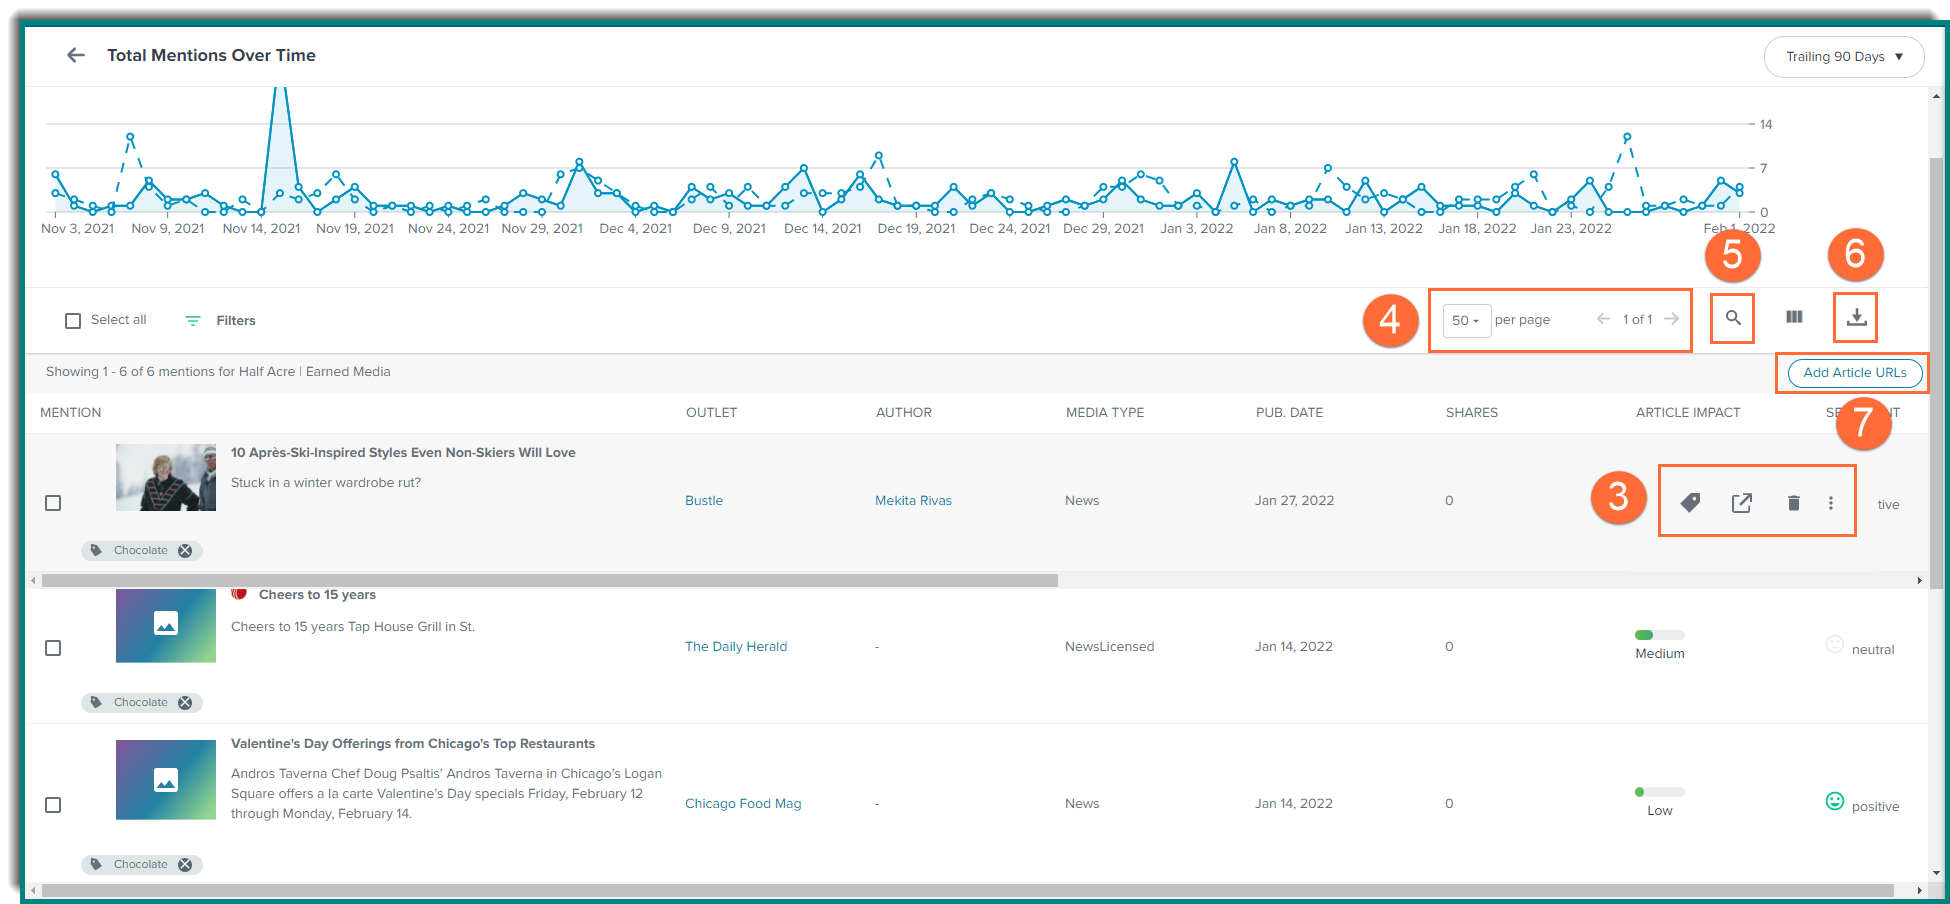Open the 50 per page dropdown
This screenshot has height=904, width=1950.
click(x=1467, y=320)
